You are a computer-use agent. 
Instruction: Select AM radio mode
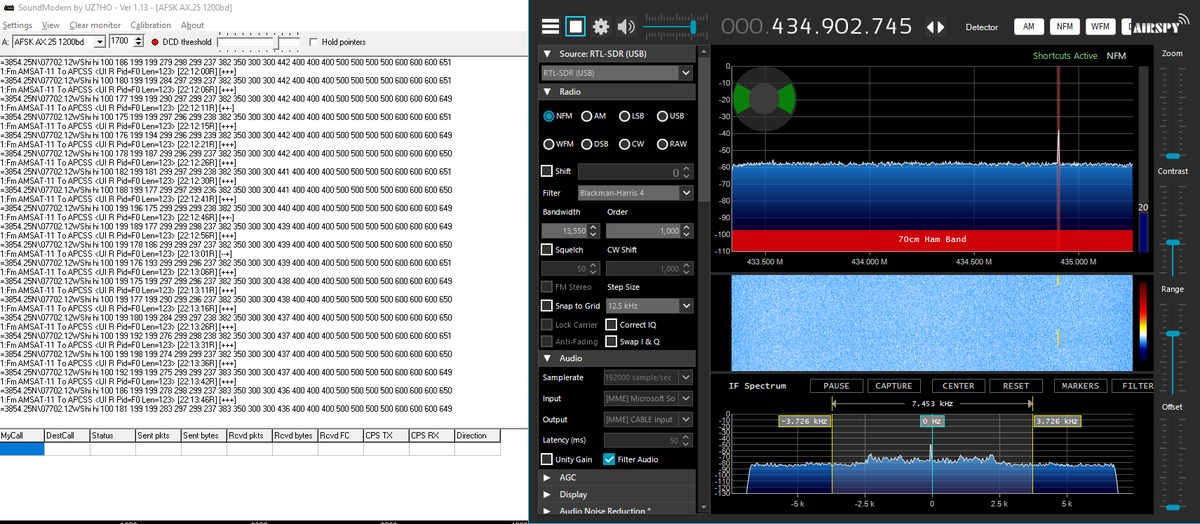[x=594, y=116]
